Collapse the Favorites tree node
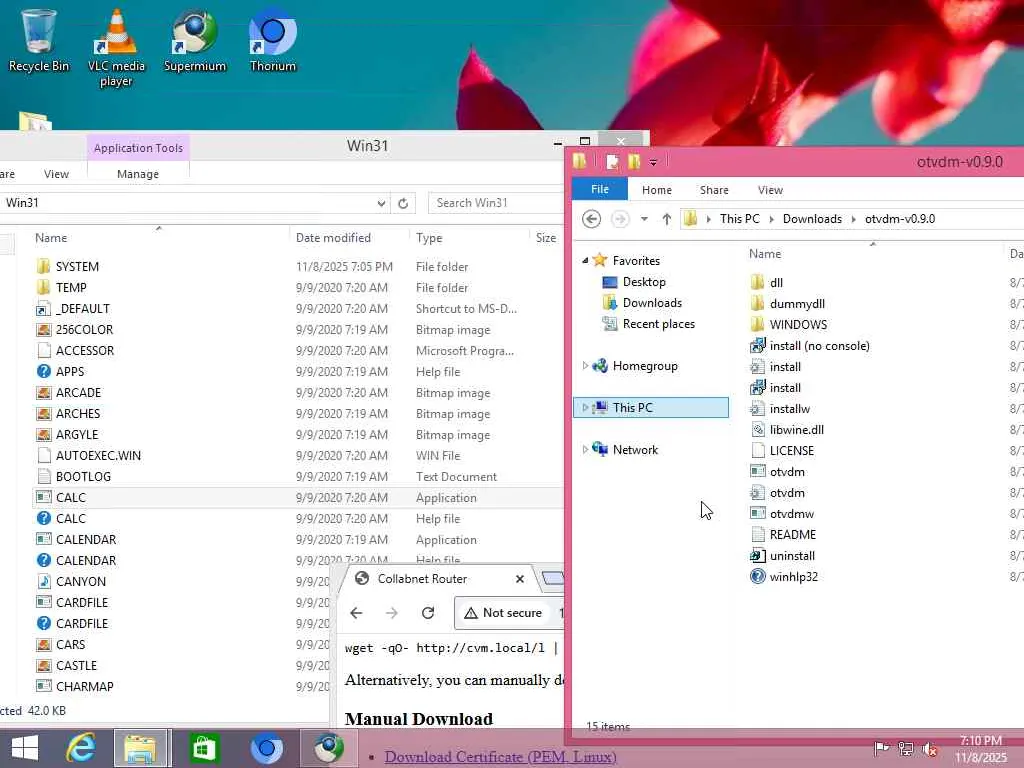 pos(585,261)
